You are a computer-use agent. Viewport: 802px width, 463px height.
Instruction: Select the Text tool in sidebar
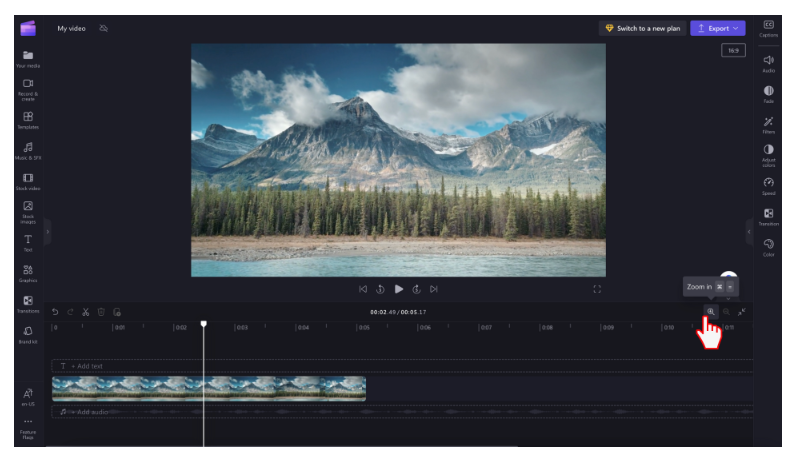point(28,243)
